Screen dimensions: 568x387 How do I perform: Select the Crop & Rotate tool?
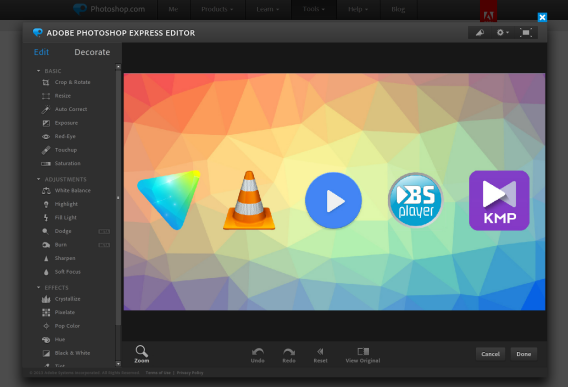(66, 82)
